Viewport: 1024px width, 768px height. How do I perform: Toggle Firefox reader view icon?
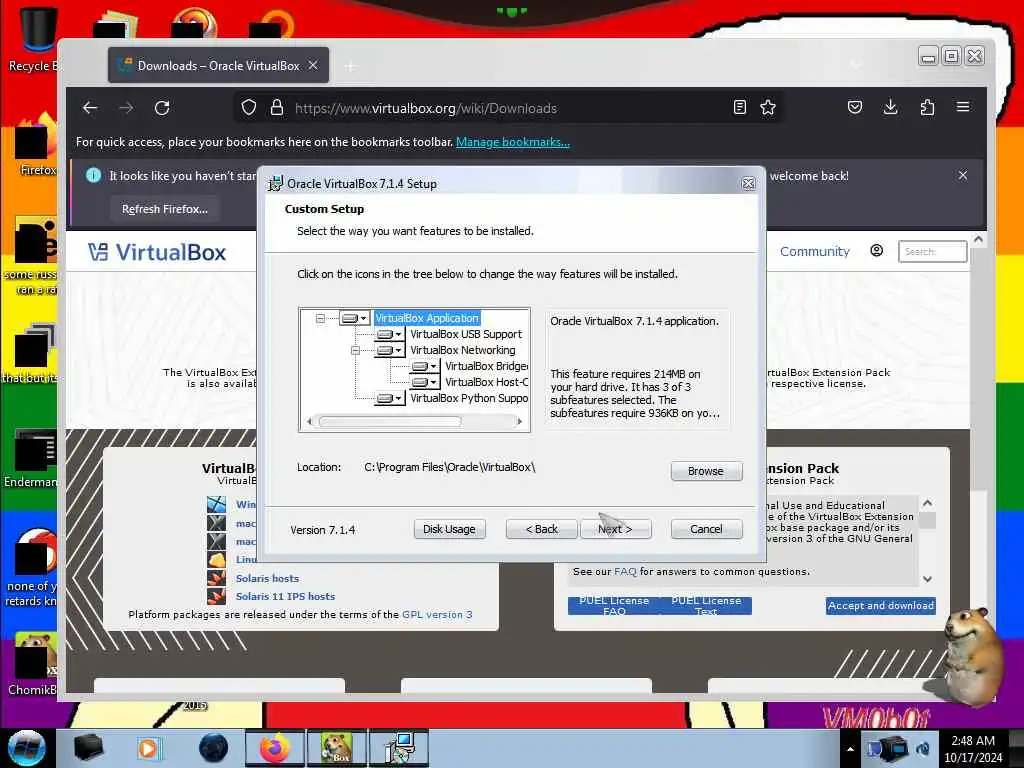click(x=740, y=108)
